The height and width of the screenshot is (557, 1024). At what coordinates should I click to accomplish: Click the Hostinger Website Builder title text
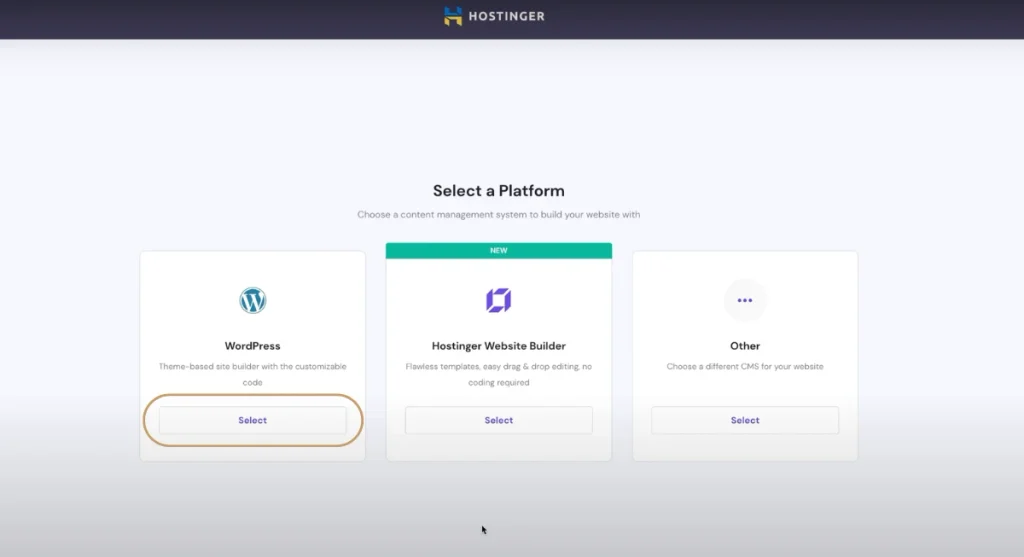[498, 346]
